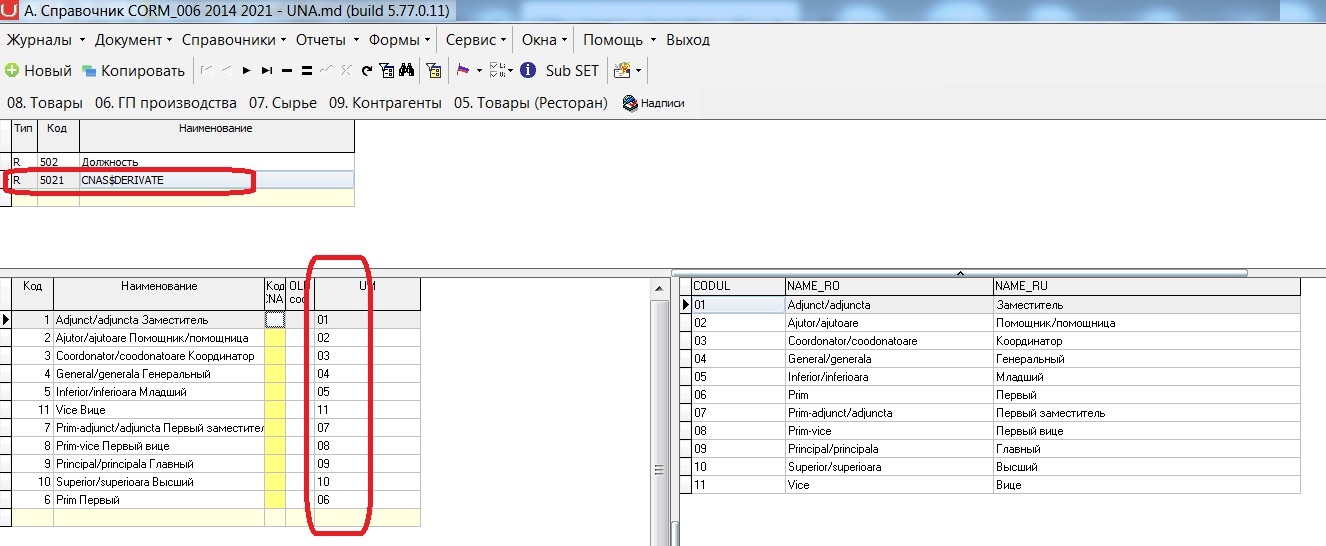Click the NAME_RO column header
The height and width of the screenshot is (546, 1326).
point(889,286)
